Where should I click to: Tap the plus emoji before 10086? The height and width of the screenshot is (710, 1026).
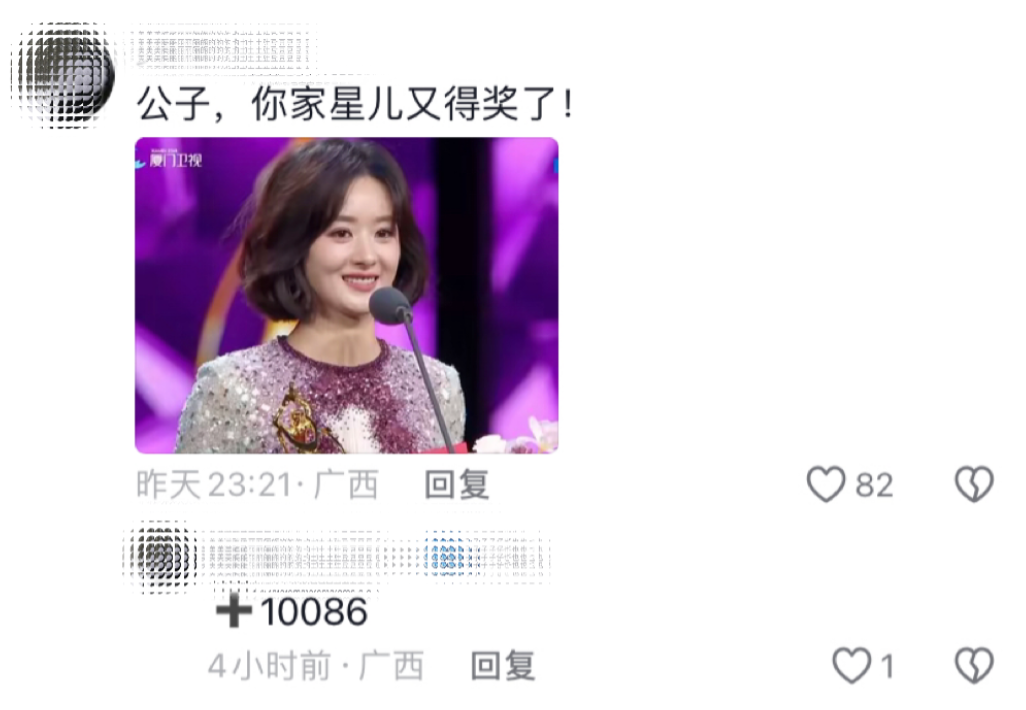coord(234,611)
